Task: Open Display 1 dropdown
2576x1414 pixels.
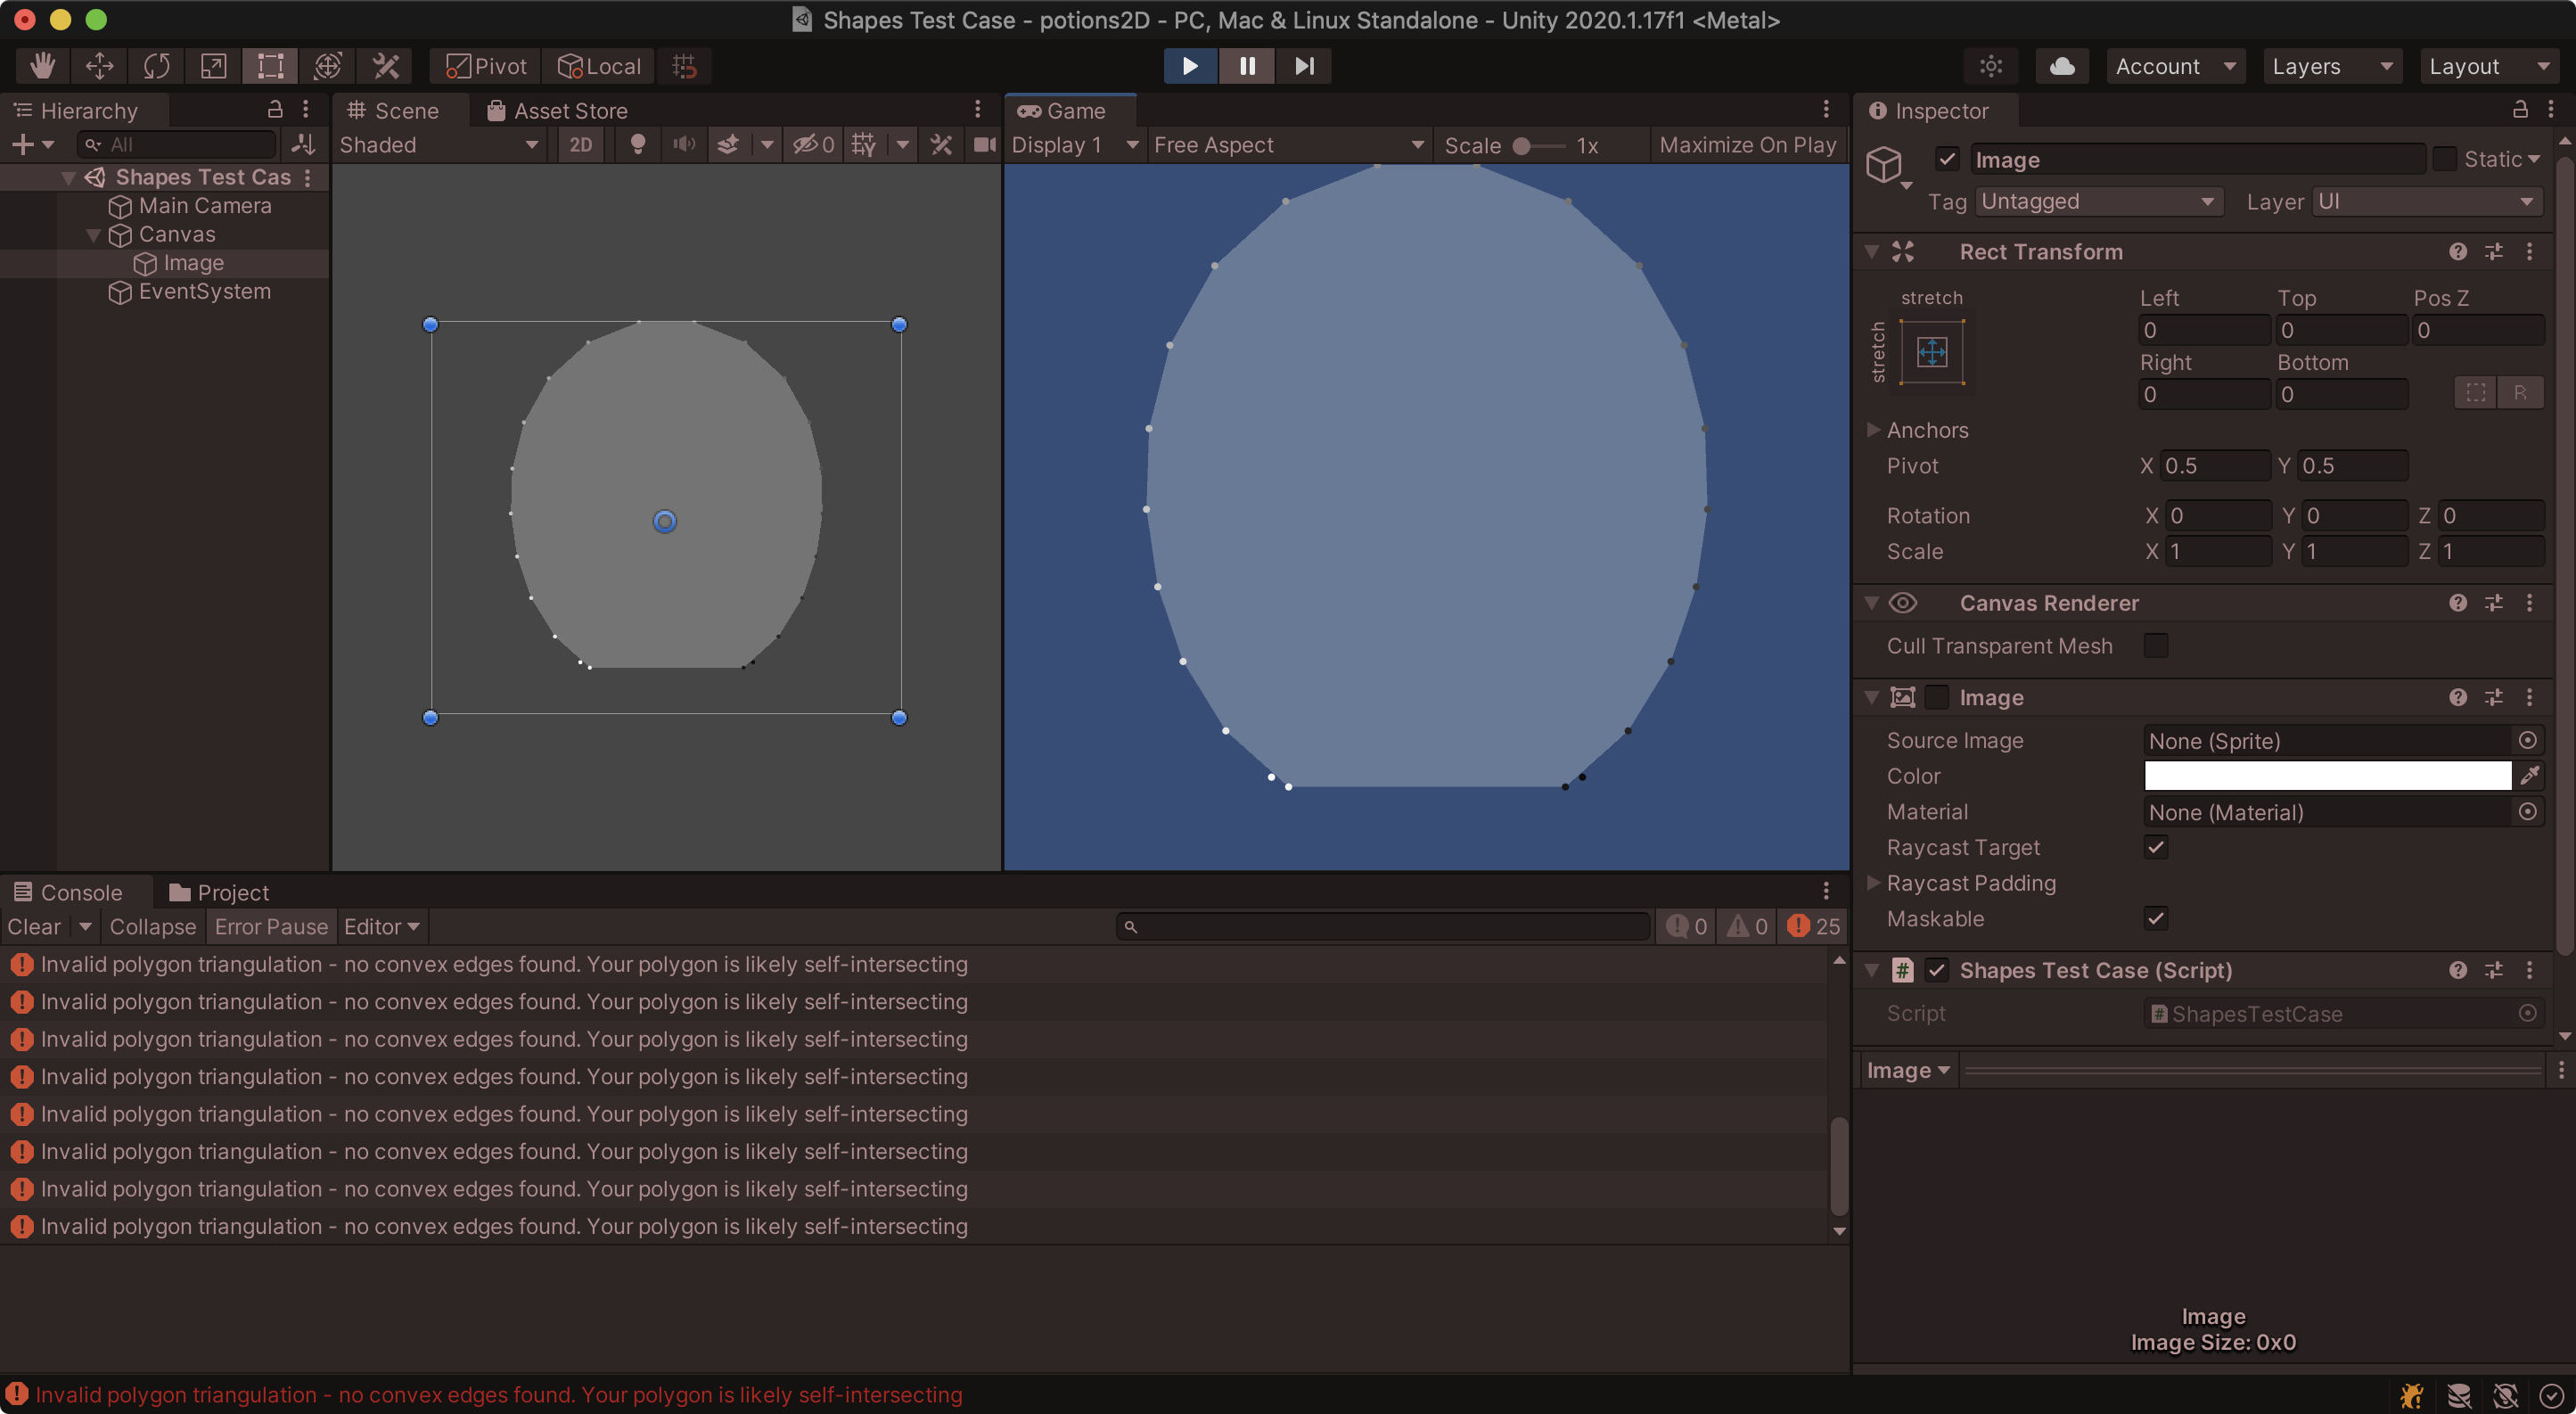Action: (1075, 145)
